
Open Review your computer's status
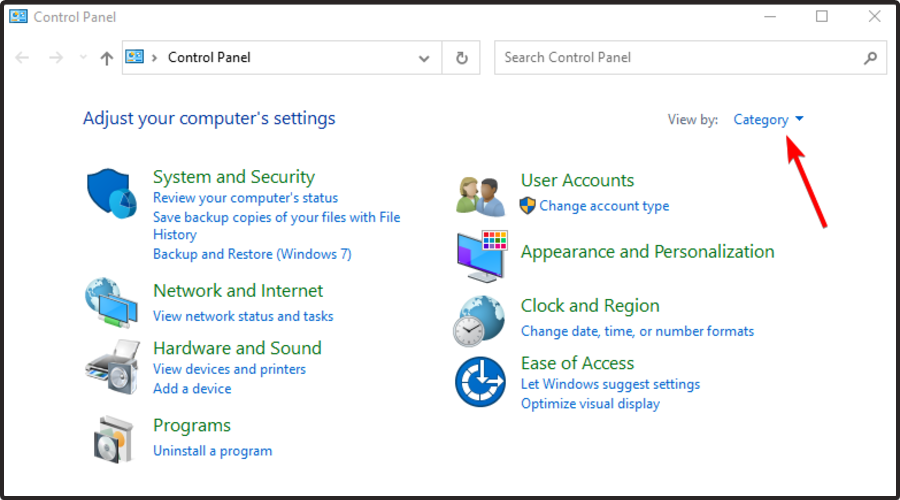point(245,197)
